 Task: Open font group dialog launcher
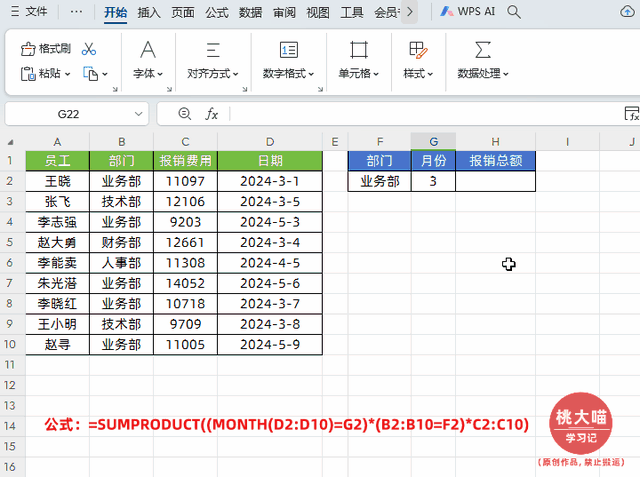click(x=169, y=89)
